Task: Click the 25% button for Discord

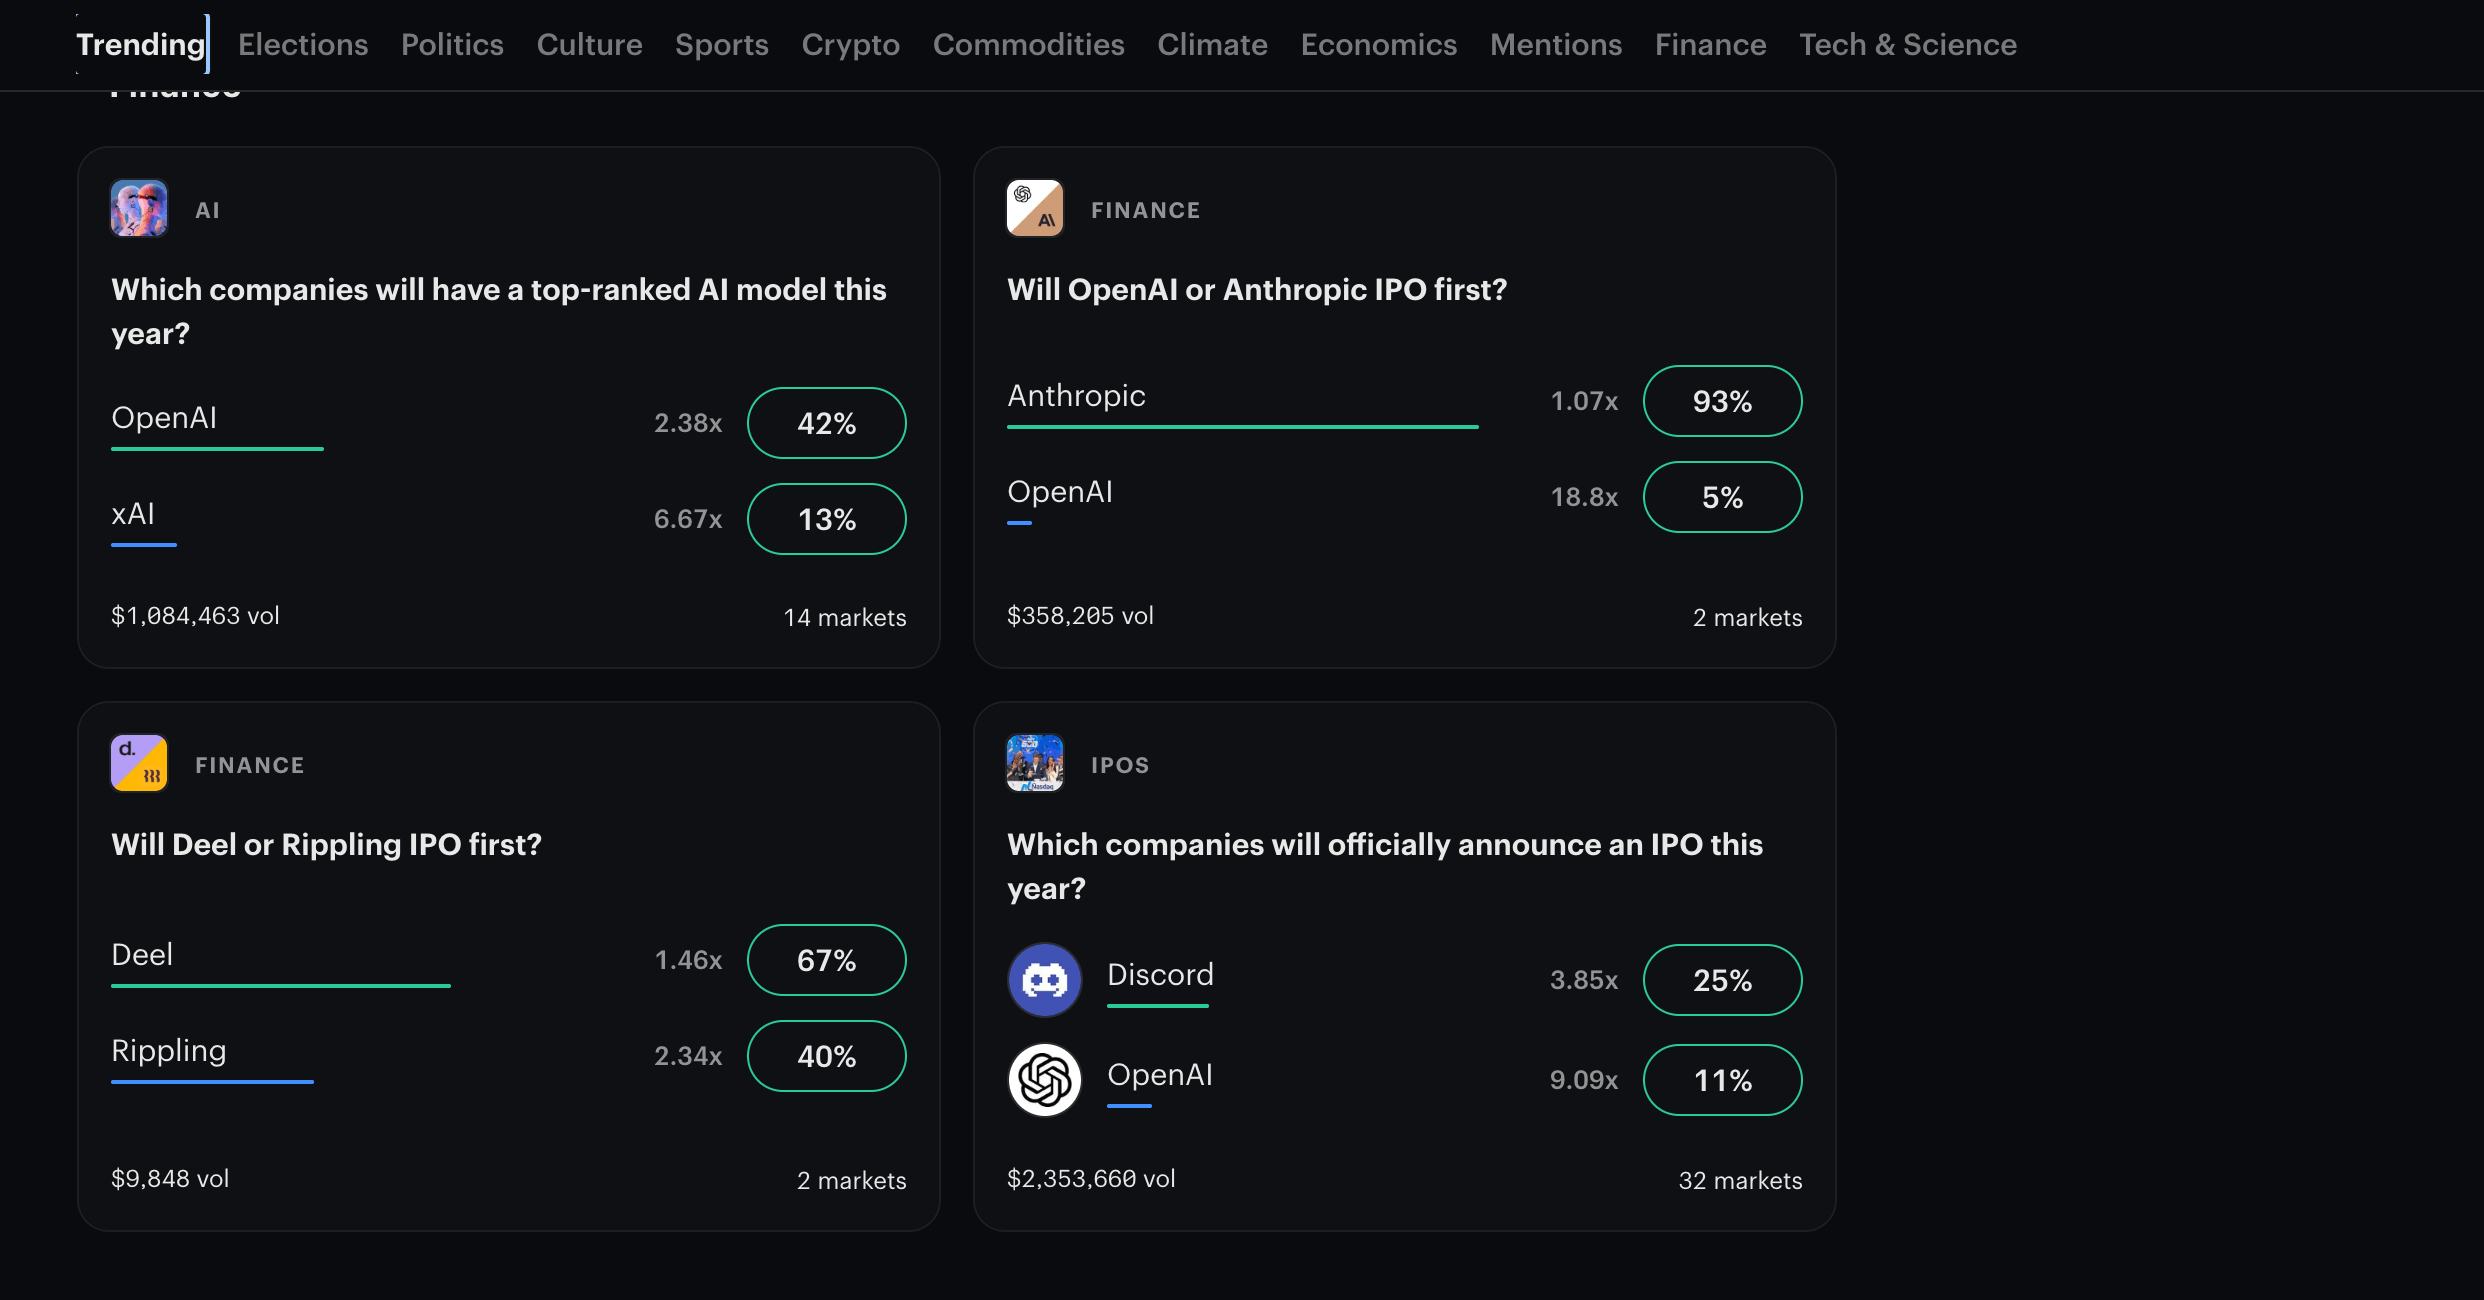Action: click(1723, 980)
